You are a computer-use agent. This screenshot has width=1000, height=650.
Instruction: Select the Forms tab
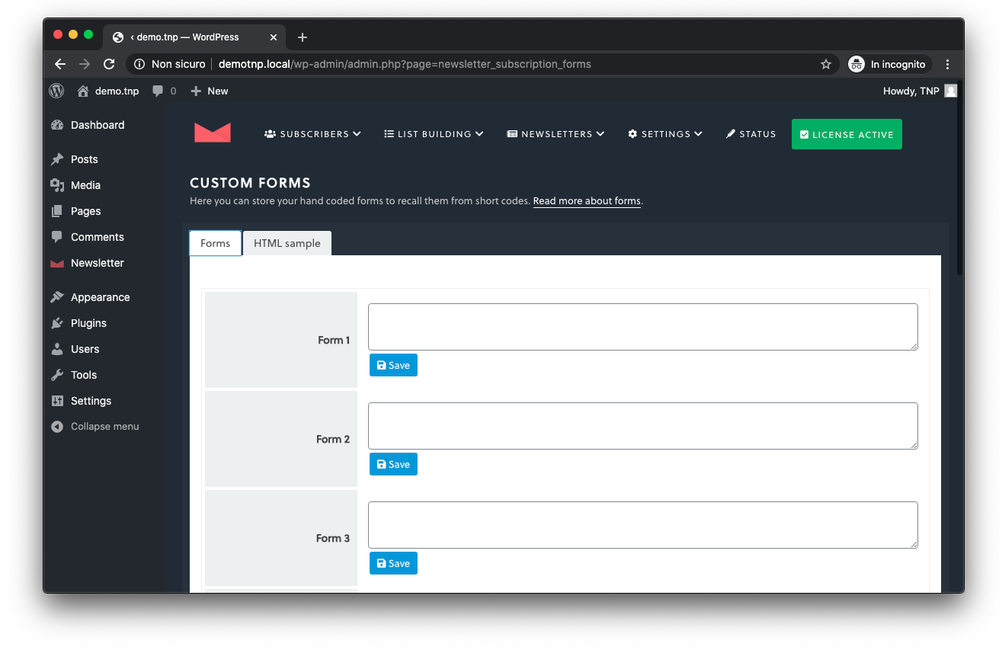pyautogui.click(x=215, y=243)
